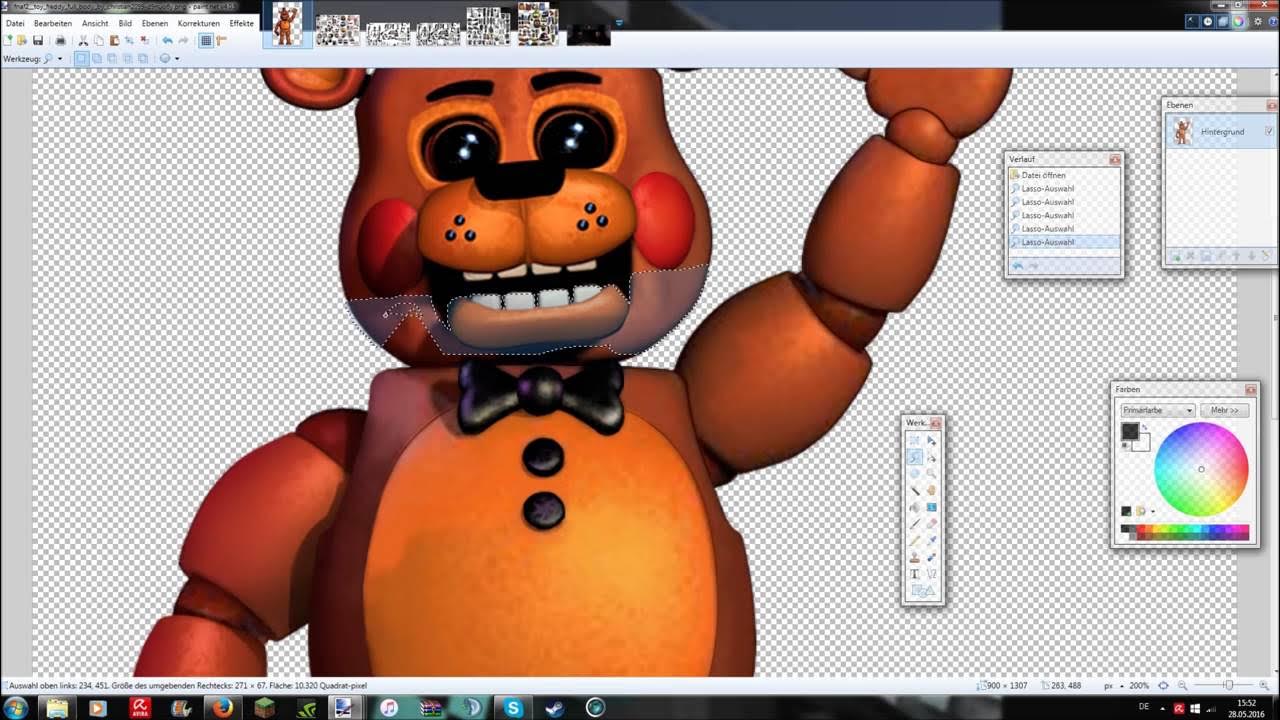Open the Primärfarbe dropdown

pyautogui.click(x=1157, y=410)
